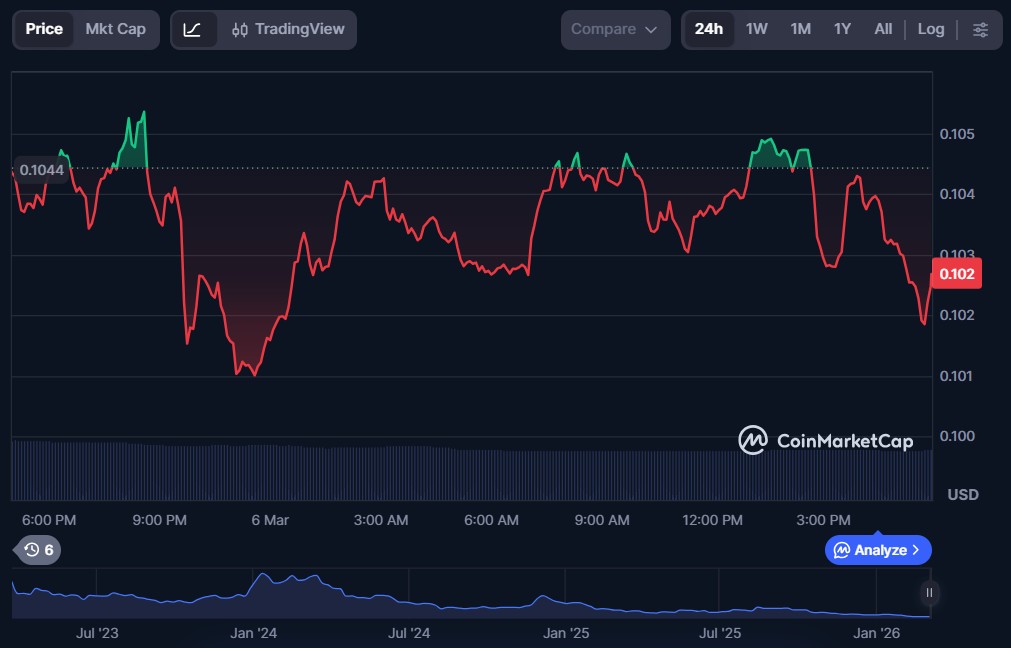Expand the Analyze panel with the chevron
This screenshot has height=648, width=1011.
(916, 550)
